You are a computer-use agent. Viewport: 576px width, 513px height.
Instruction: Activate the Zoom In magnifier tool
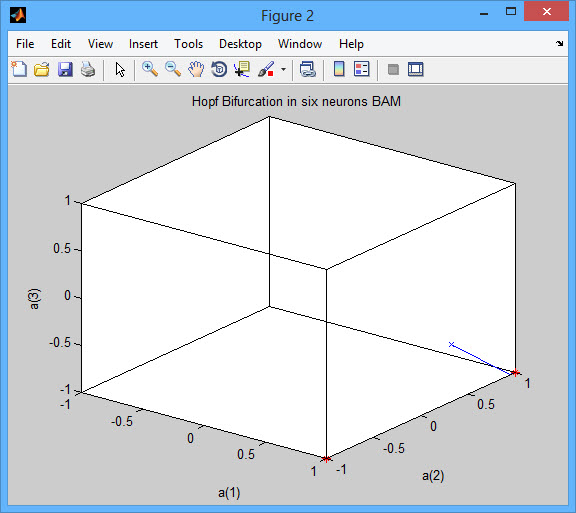tap(150, 69)
